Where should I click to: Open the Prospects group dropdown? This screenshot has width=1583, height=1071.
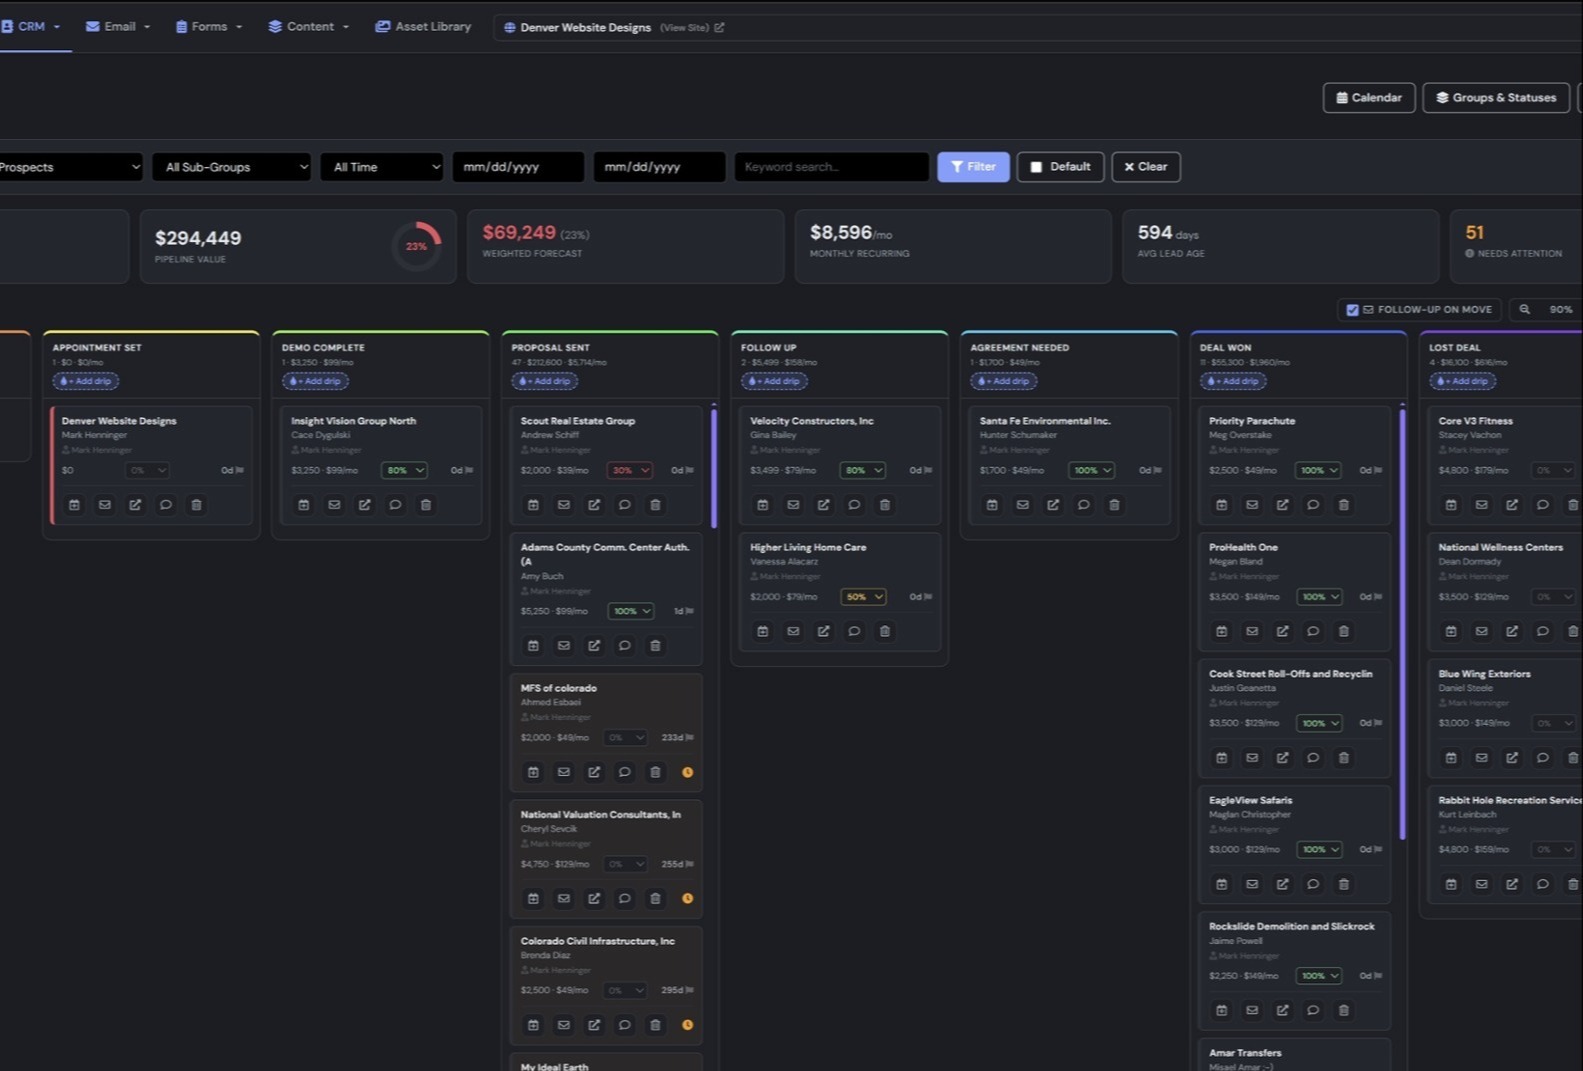pos(70,167)
